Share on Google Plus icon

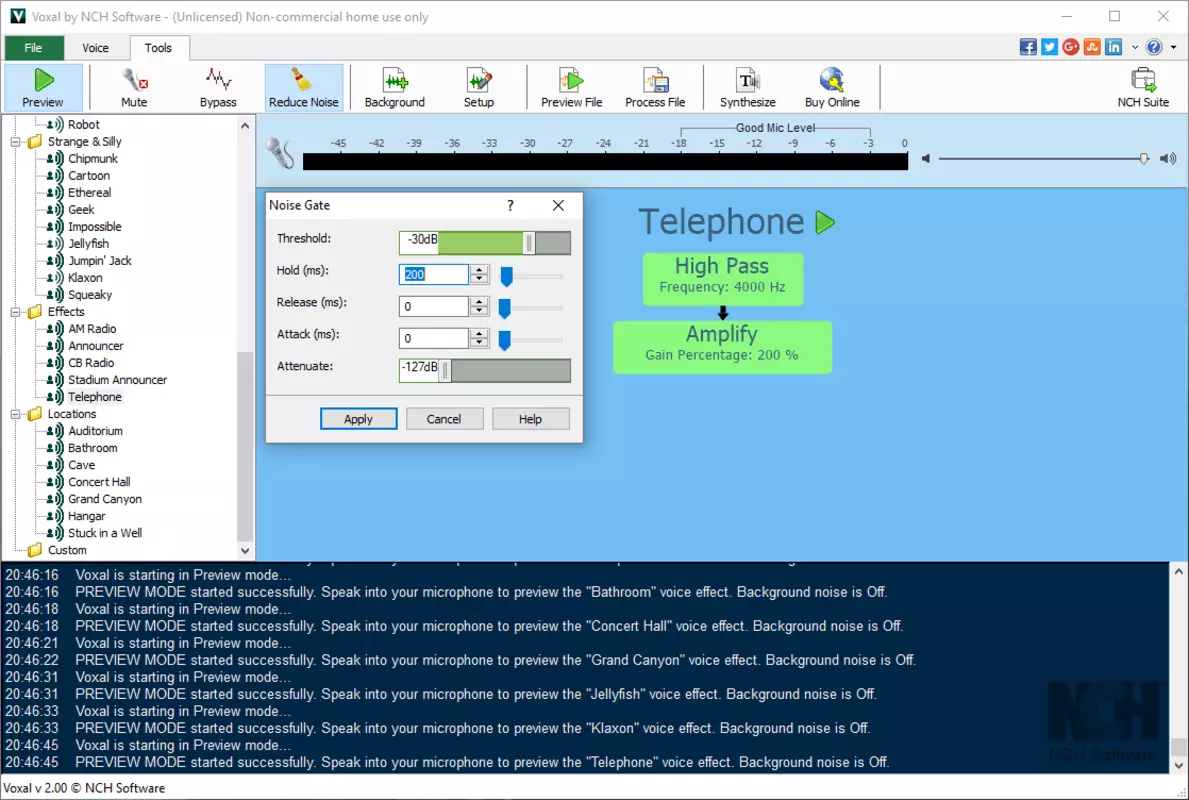pos(1071,47)
